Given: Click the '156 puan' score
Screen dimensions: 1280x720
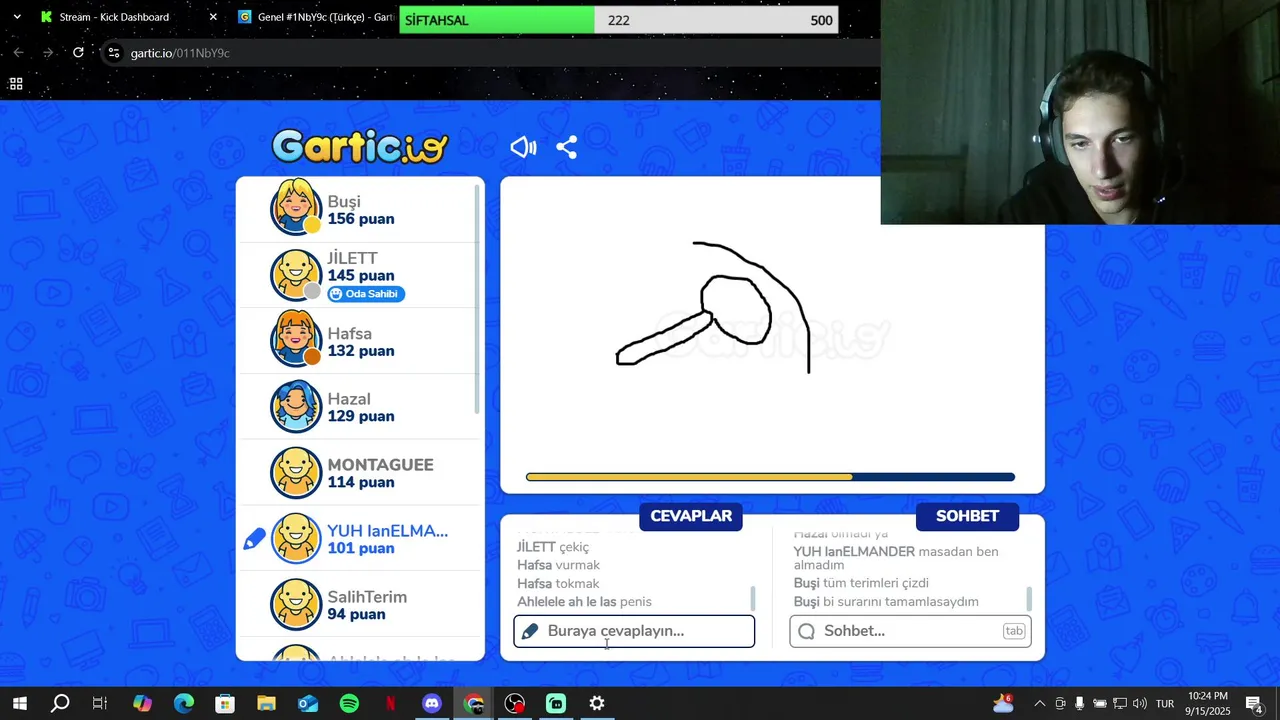Looking at the screenshot, I should pyautogui.click(x=361, y=219).
